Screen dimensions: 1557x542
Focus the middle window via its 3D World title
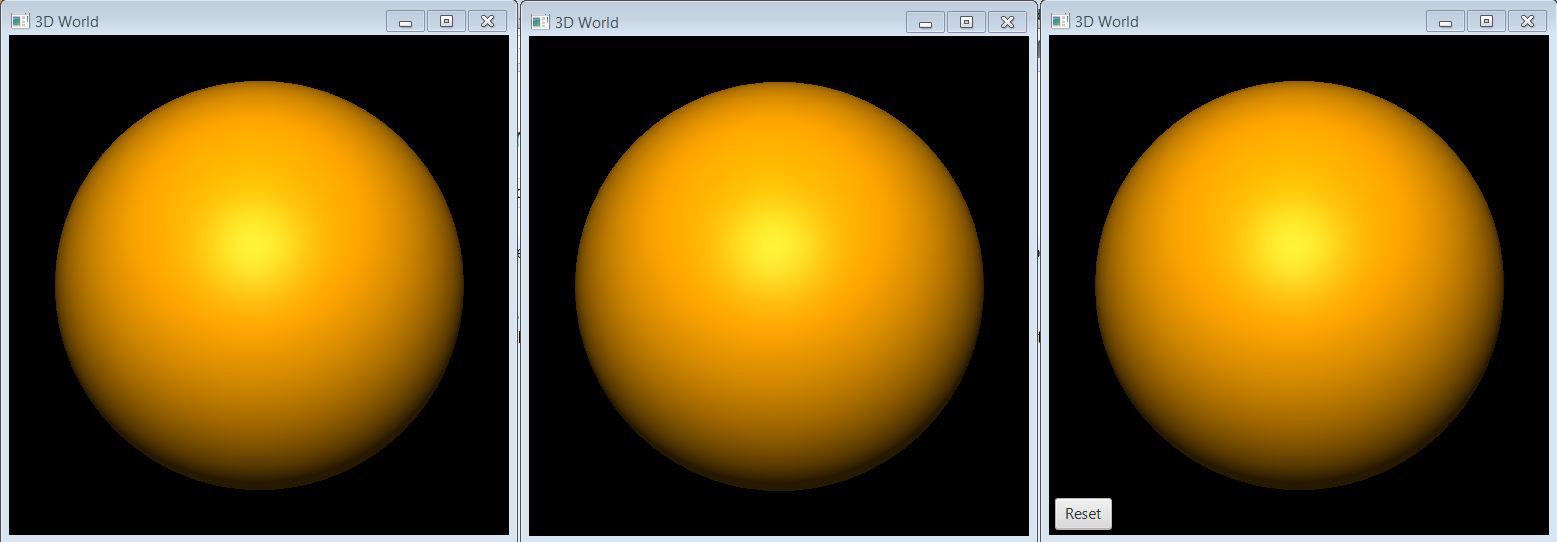(587, 23)
